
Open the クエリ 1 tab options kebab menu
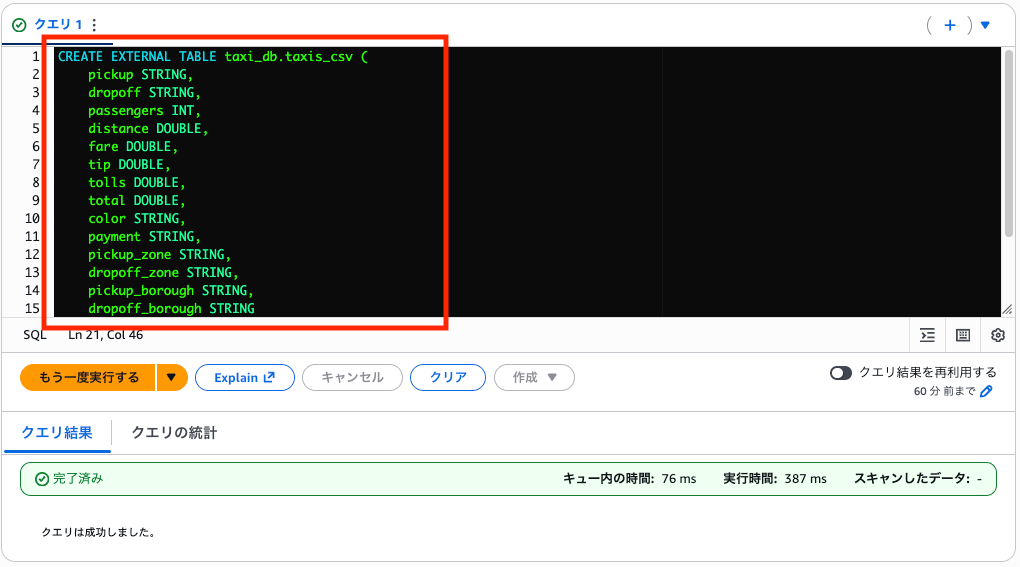click(94, 25)
